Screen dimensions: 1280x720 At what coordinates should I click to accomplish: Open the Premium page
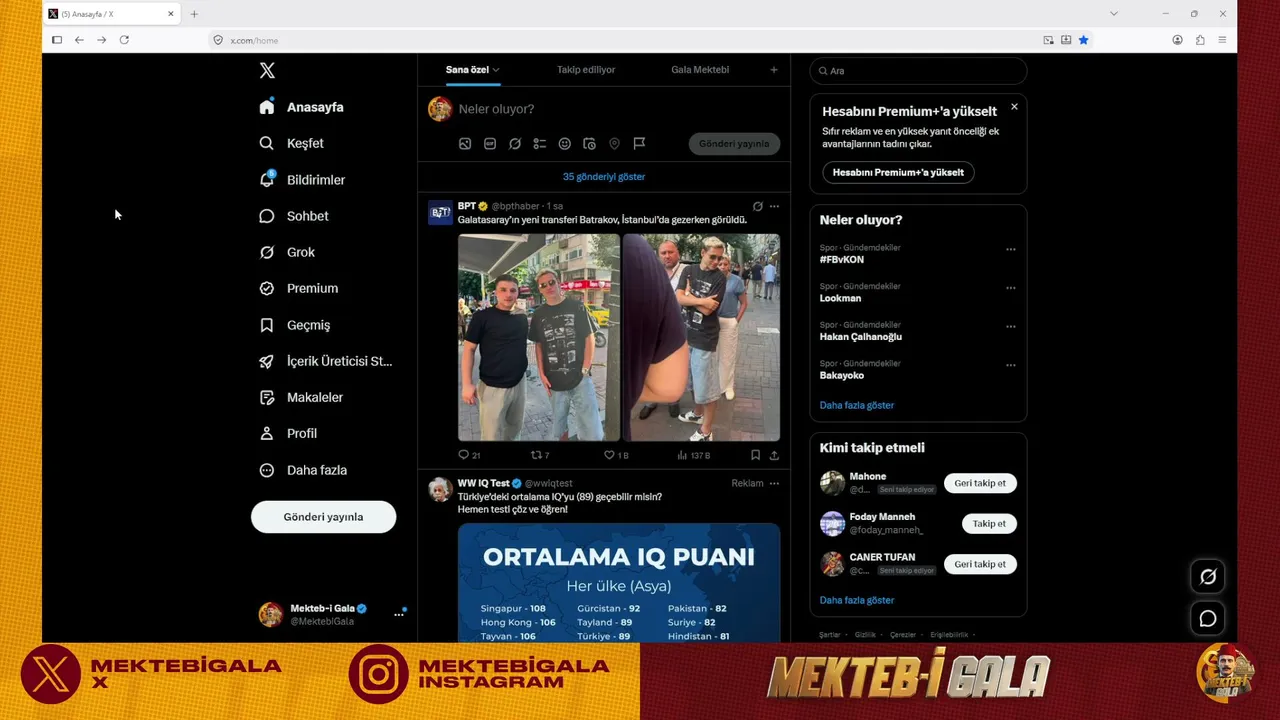[x=298, y=288]
